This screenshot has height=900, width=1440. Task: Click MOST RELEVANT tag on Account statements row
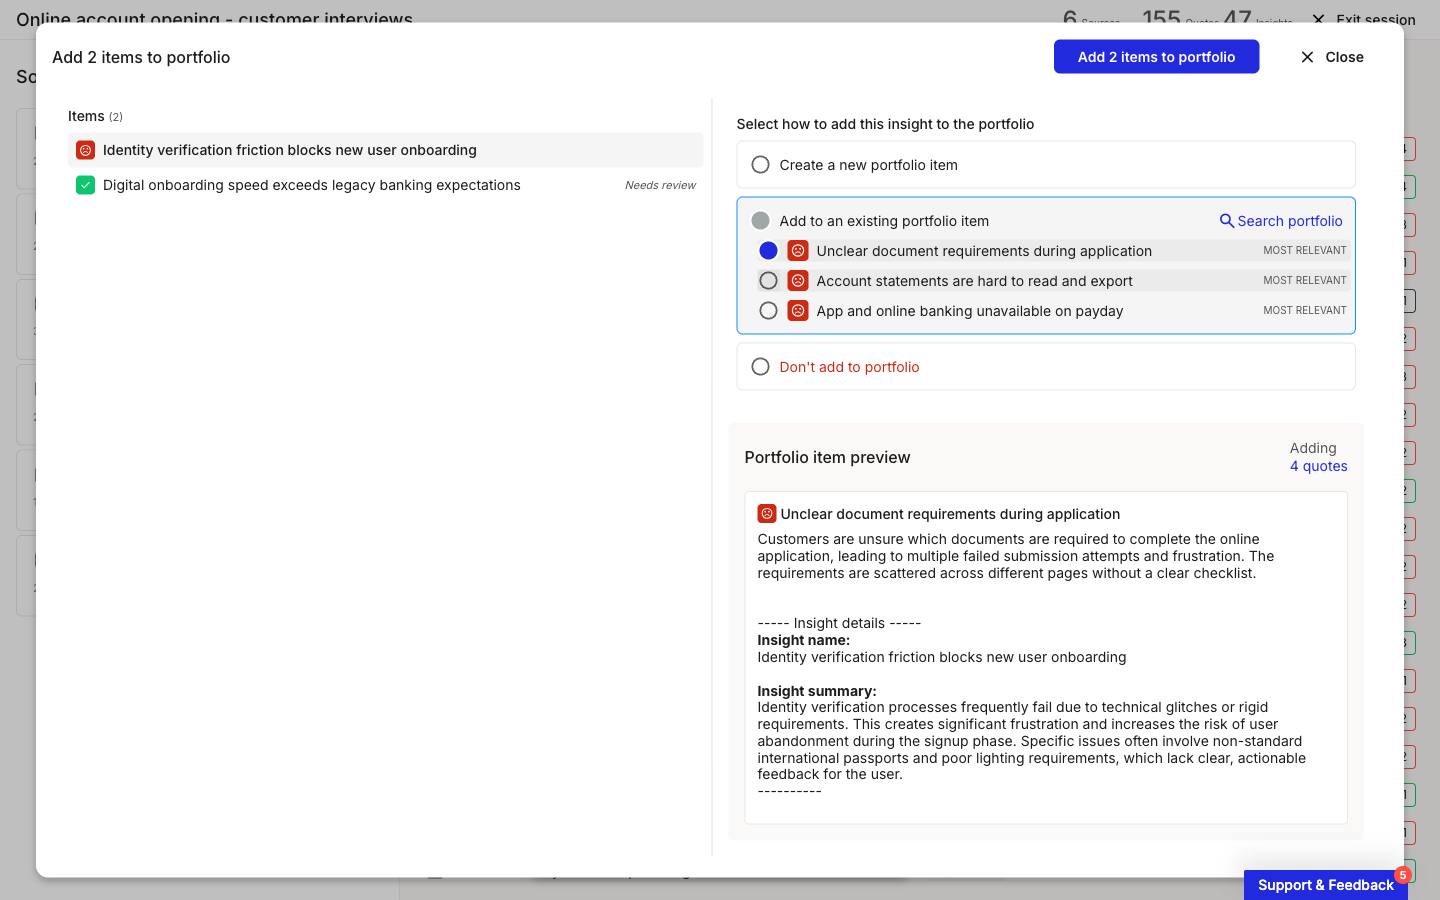coord(1305,281)
